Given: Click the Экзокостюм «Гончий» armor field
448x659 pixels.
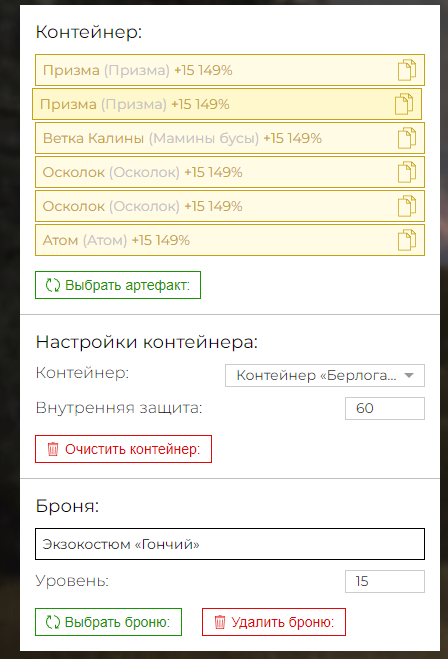Looking at the screenshot, I should 230,544.
